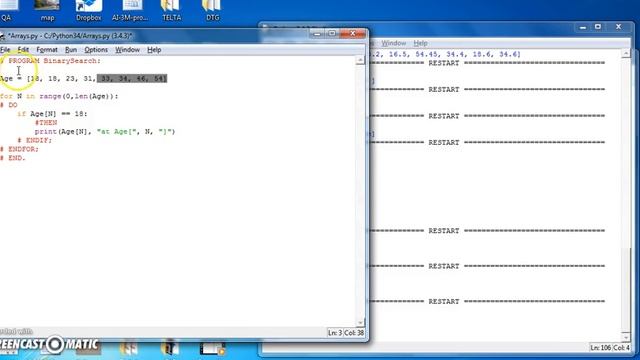Open the DTG folder on desktop
The width and height of the screenshot is (640, 360).
212,11
